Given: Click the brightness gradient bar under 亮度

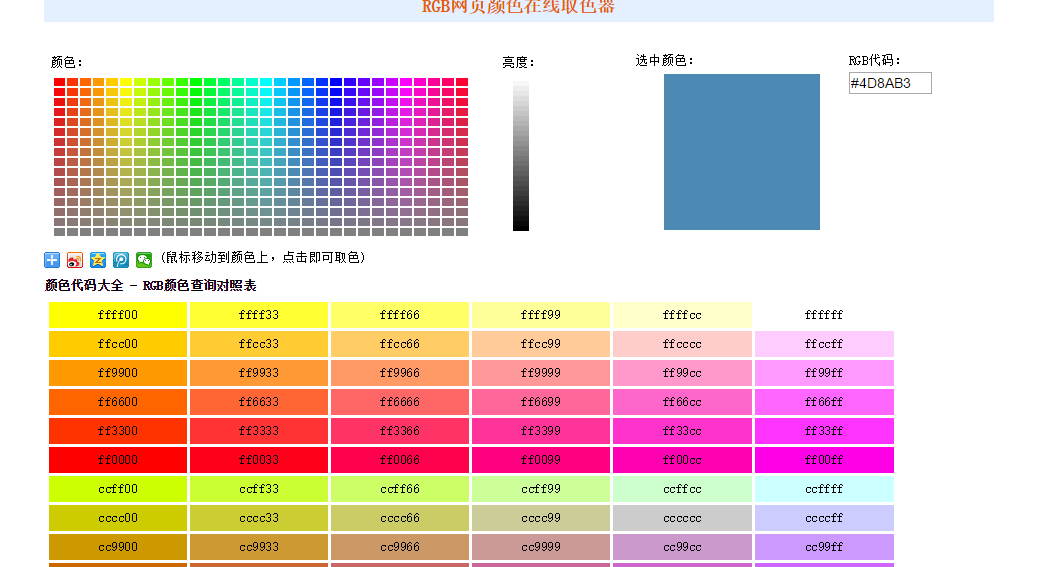Looking at the screenshot, I should coord(521,156).
